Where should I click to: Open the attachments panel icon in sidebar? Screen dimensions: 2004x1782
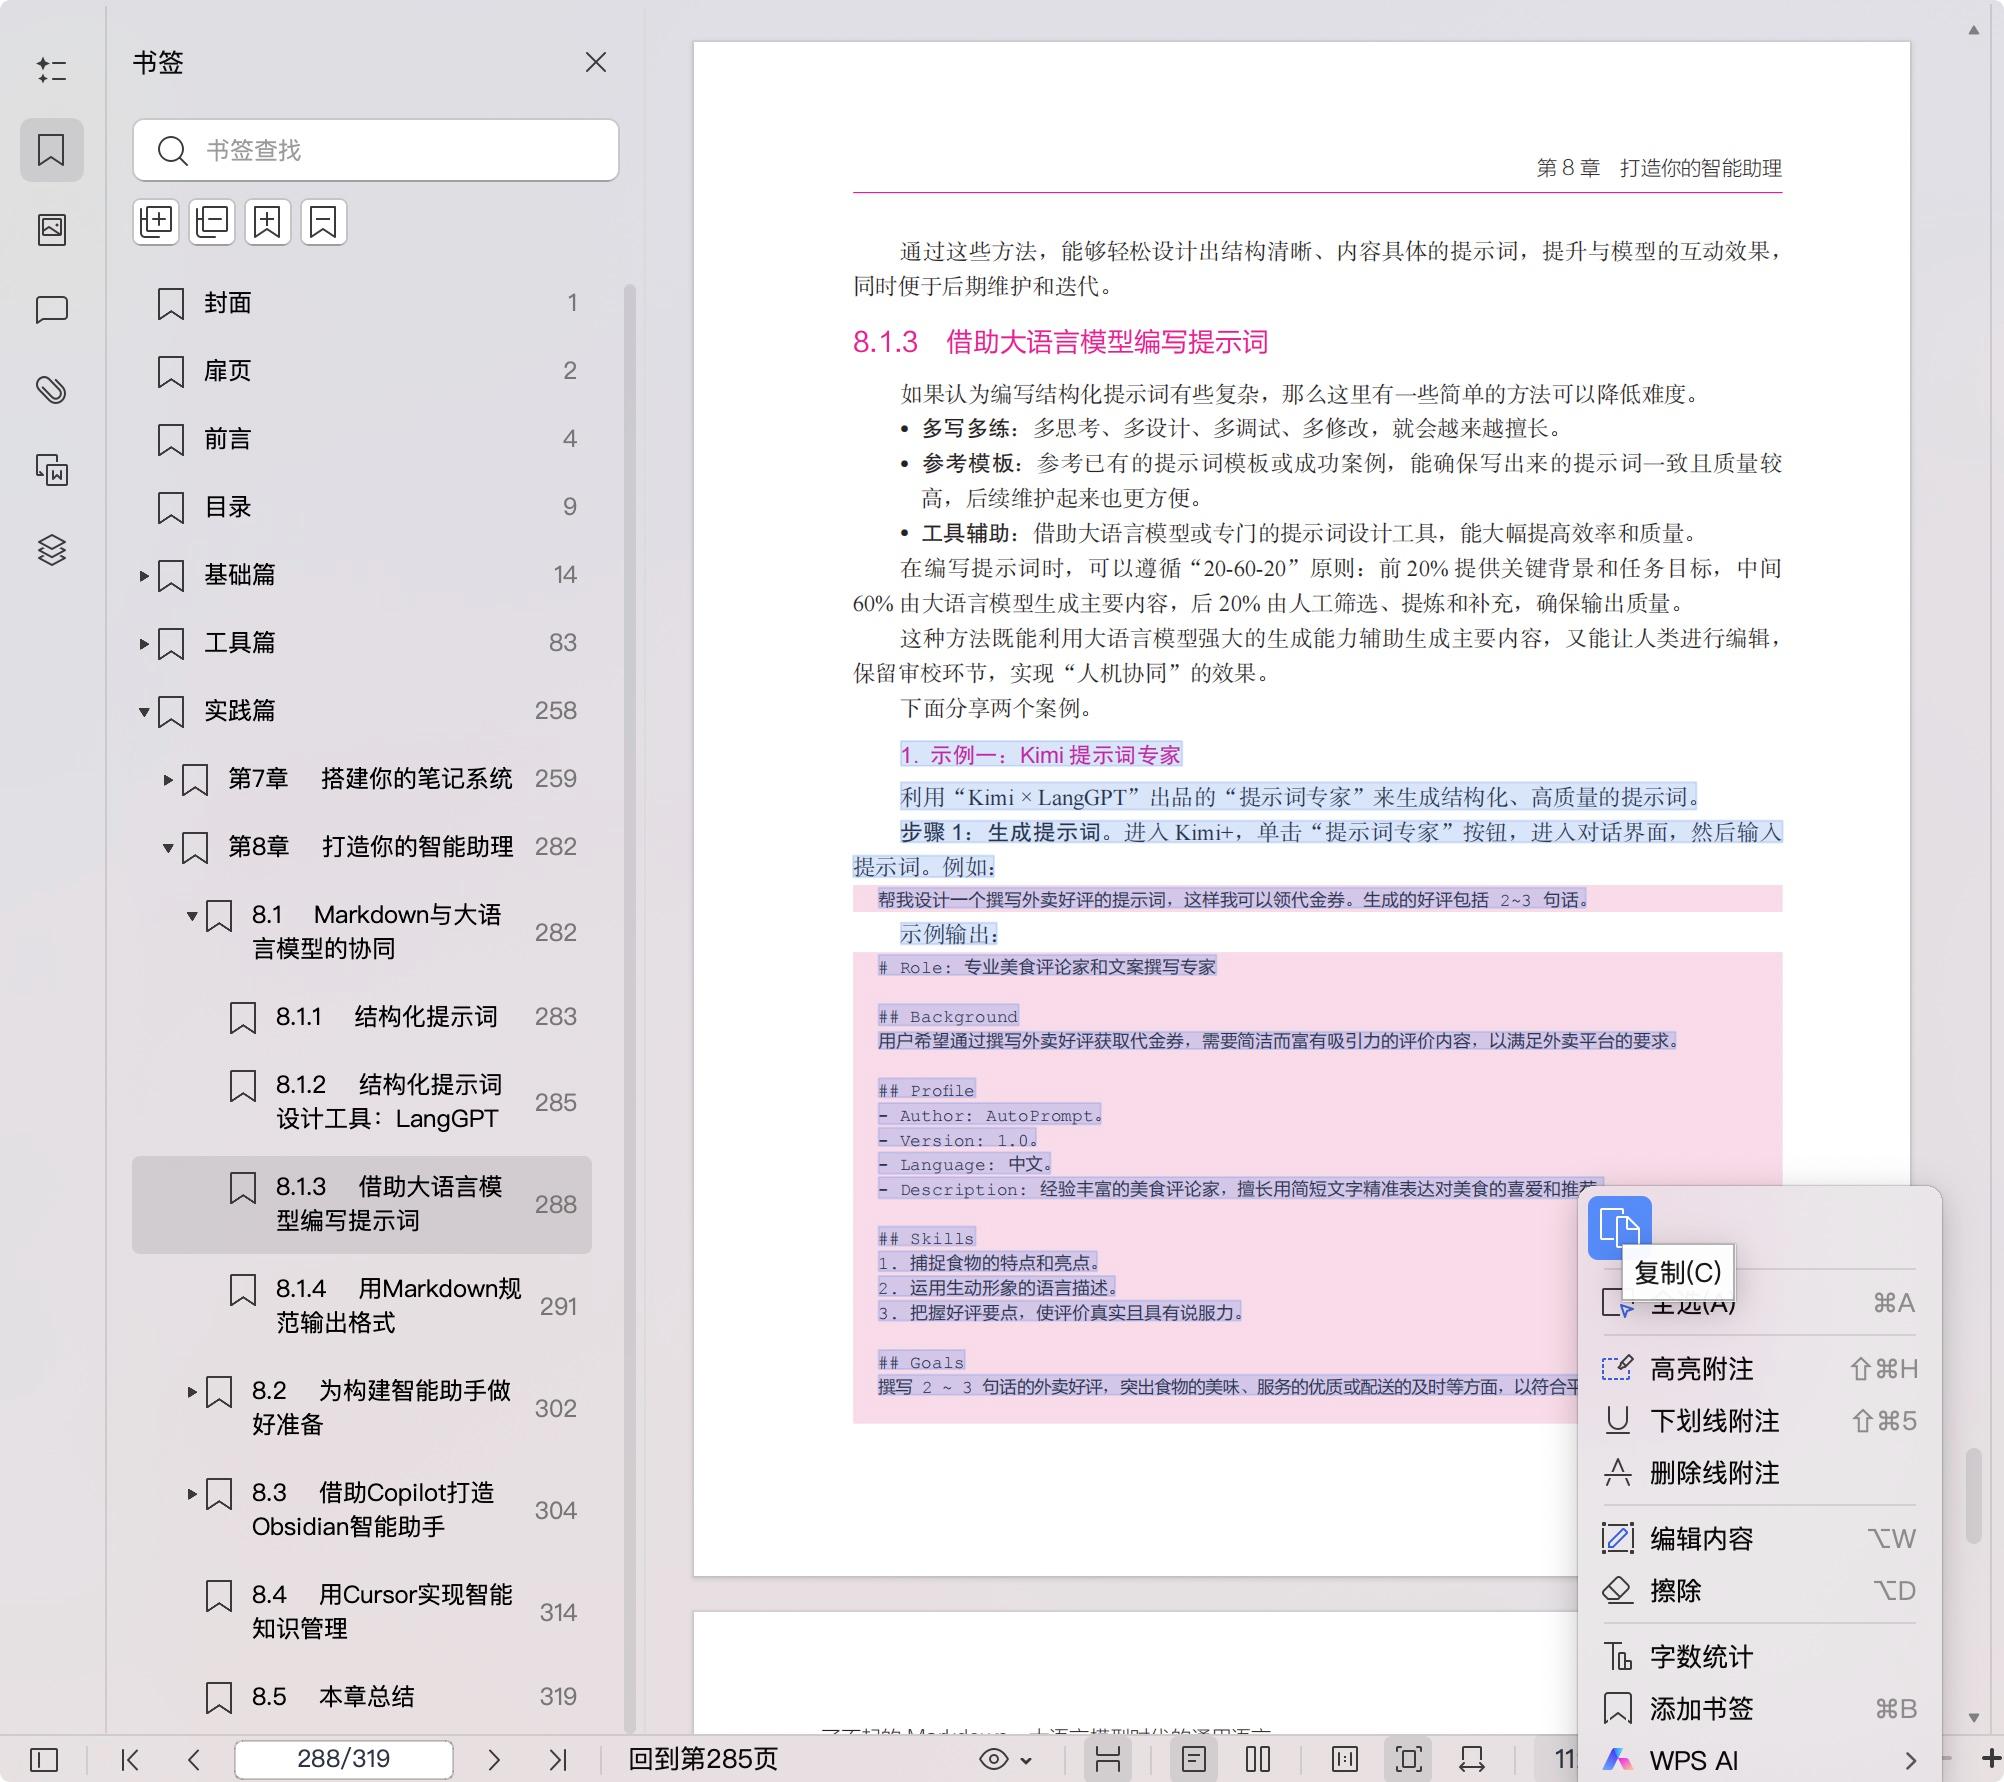(x=52, y=388)
